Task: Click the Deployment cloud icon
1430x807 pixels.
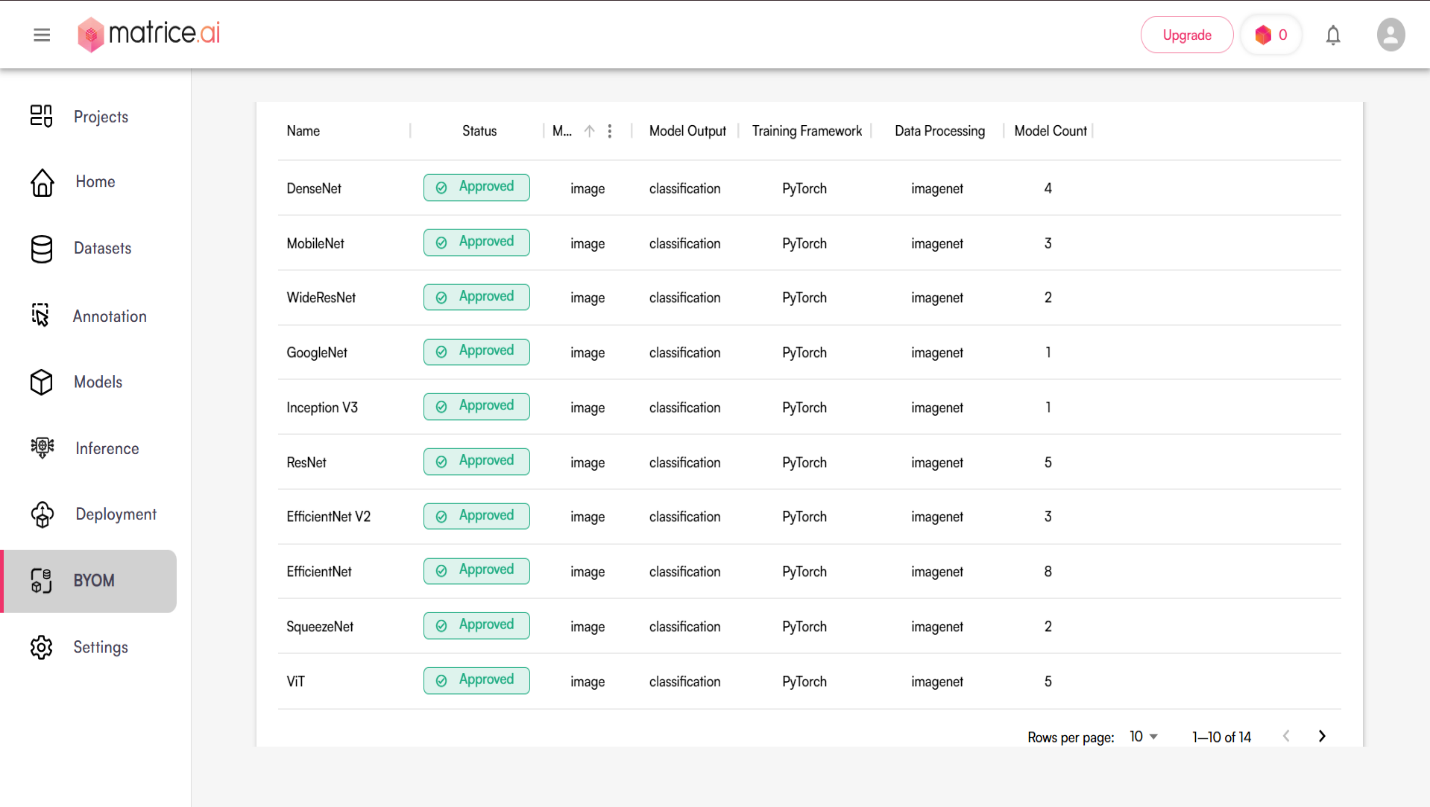Action: click(x=42, y=515)
